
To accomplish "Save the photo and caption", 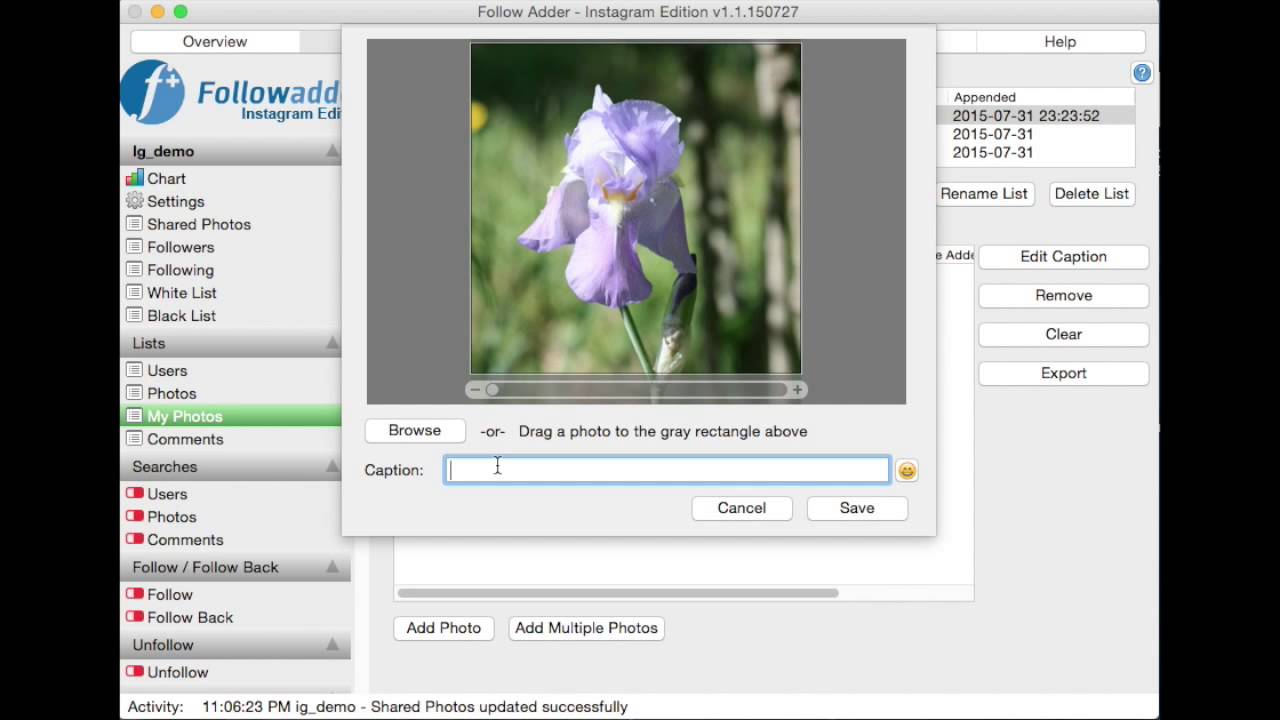I will point(857,508).
